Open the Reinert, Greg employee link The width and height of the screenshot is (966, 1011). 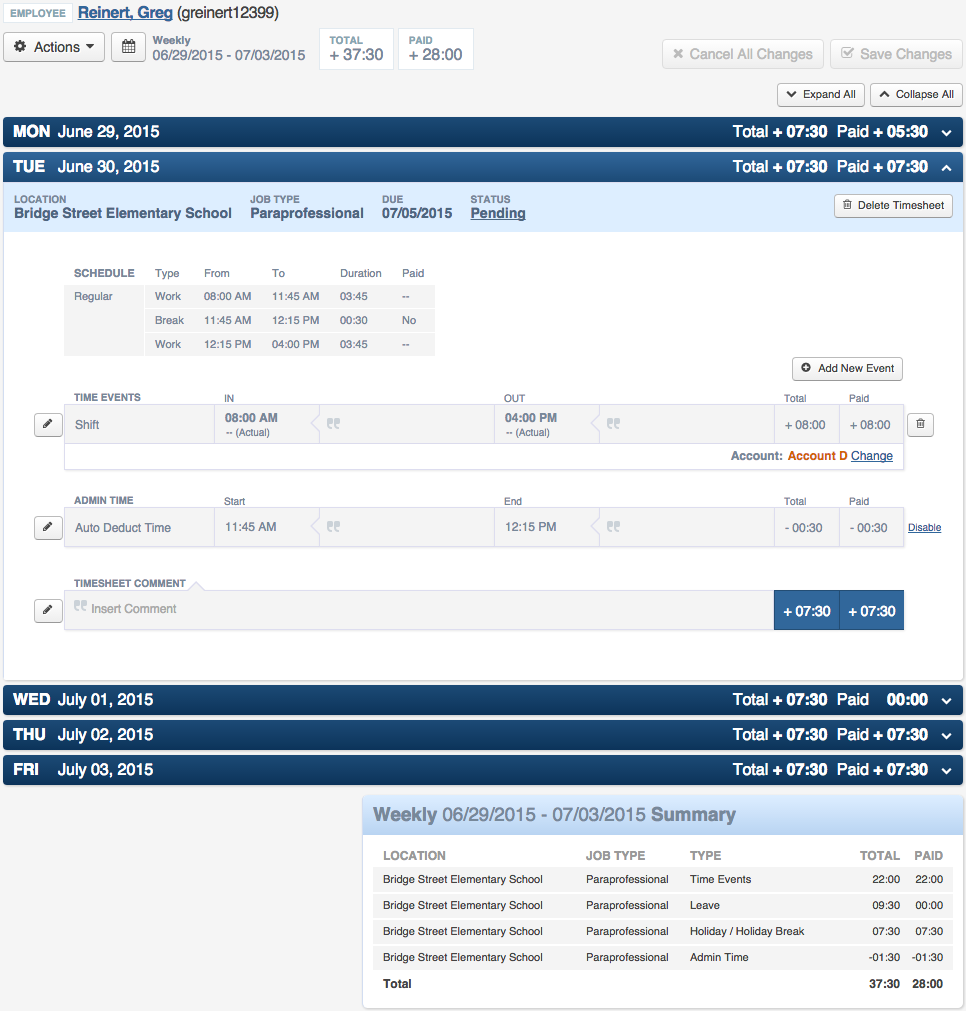125,13
